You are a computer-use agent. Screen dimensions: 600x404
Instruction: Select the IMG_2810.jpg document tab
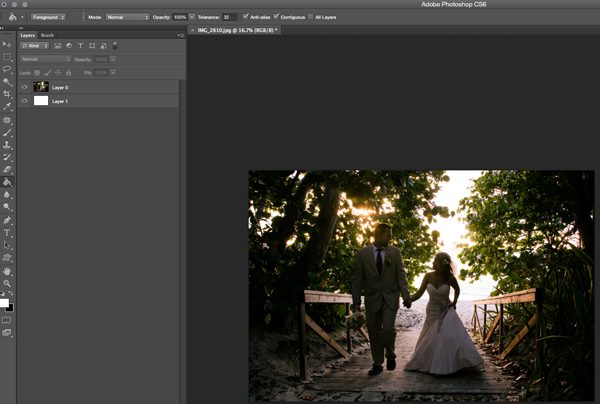click(235, 31)
